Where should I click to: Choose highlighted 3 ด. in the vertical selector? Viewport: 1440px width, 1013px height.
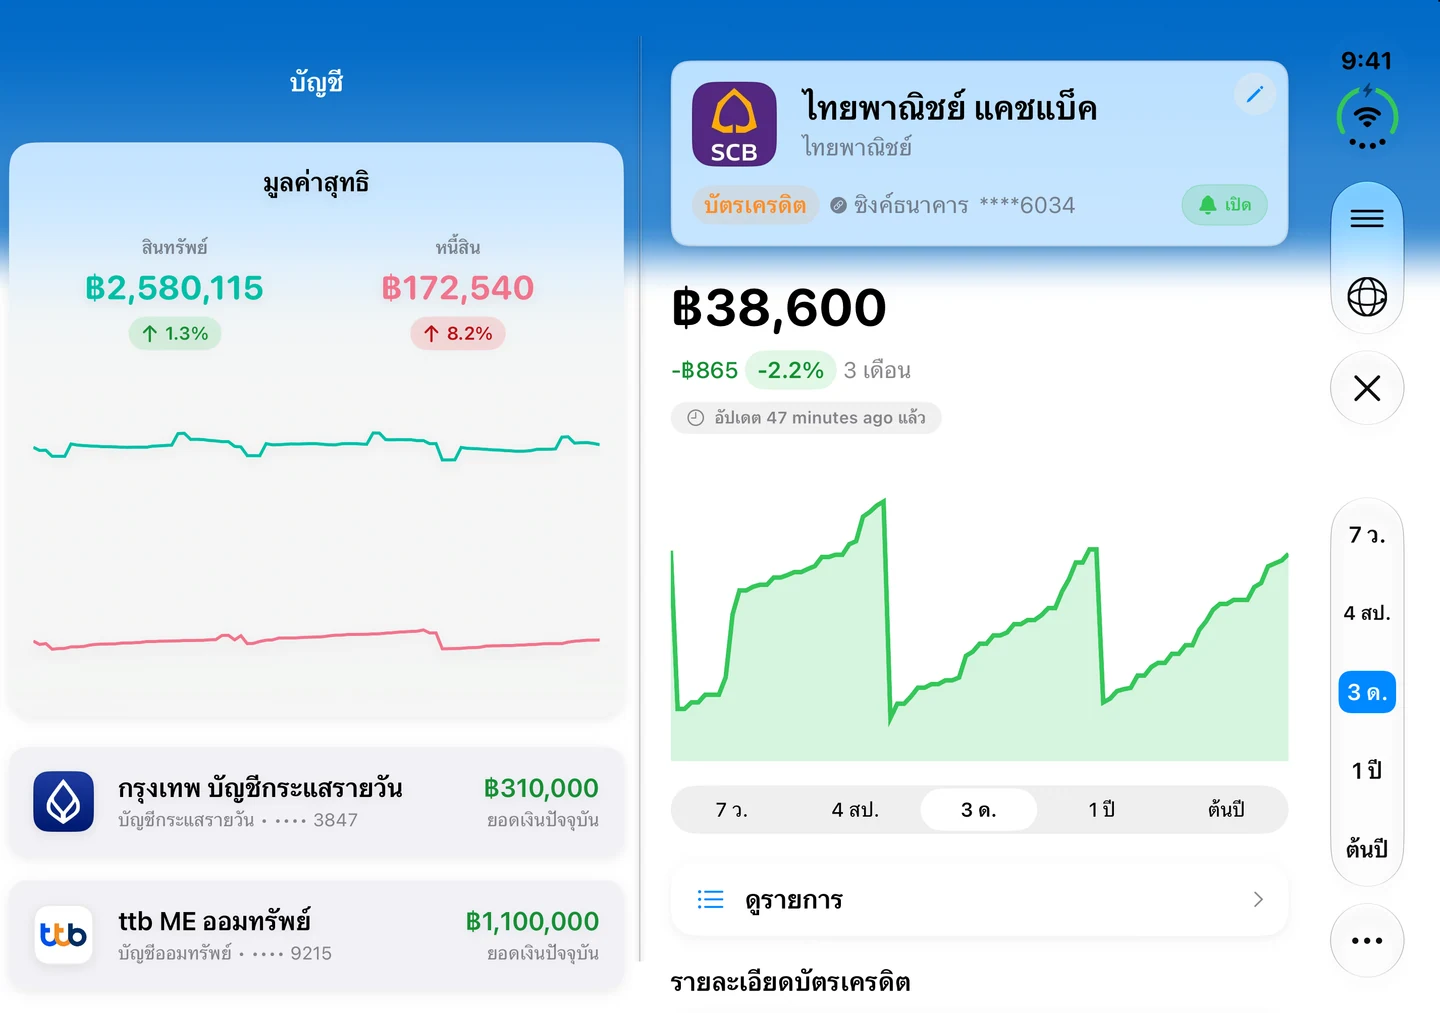1367,692
